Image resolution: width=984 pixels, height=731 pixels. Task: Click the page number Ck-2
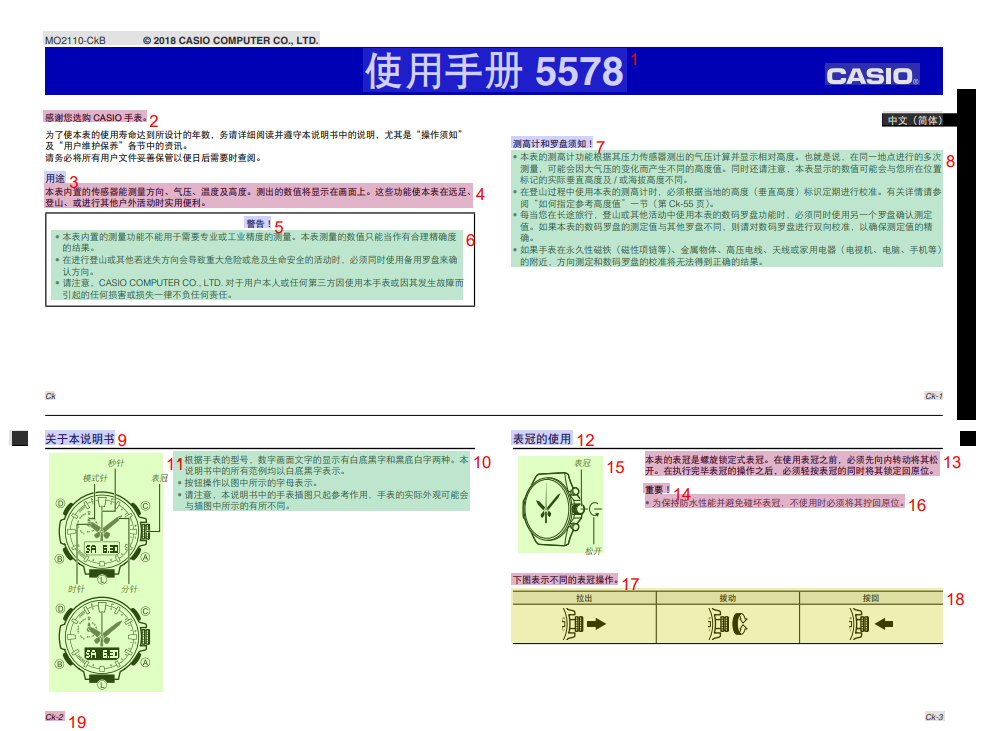click(54, 717)
